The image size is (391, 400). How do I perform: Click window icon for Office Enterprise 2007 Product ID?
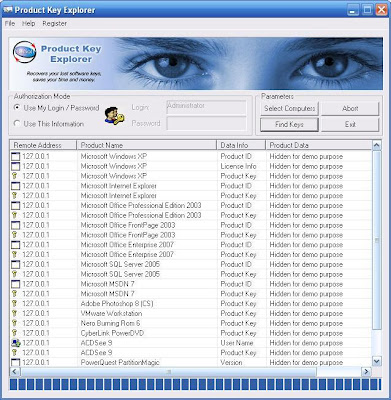[x=15, y=245]
